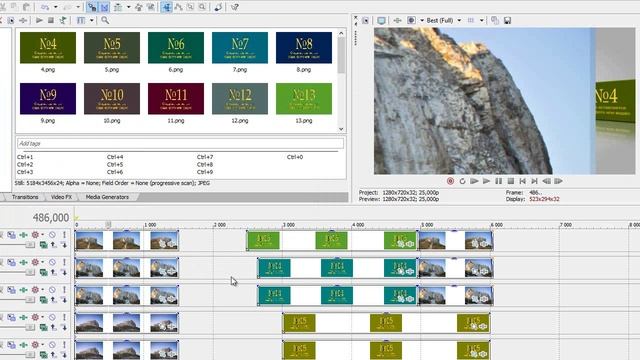640x360 pixels.
Task: Click media list scrollbar down arrow
Action: 341,129
